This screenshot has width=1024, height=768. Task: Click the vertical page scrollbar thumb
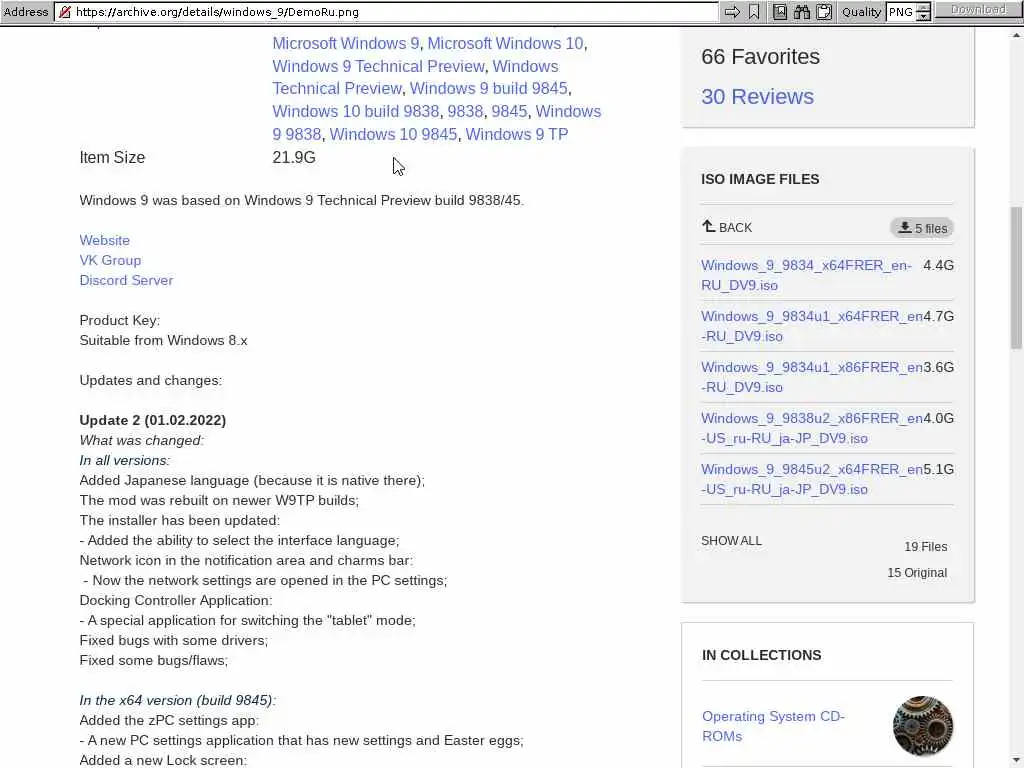point(1016,278)
